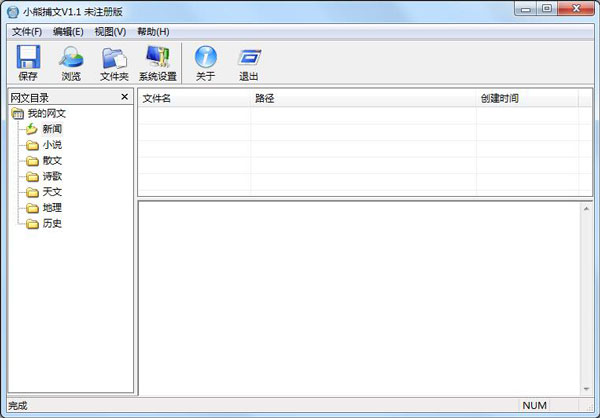600x418 pixels.
Task: Click the preview pane scroll up arrow
Action: click(586, 209)
